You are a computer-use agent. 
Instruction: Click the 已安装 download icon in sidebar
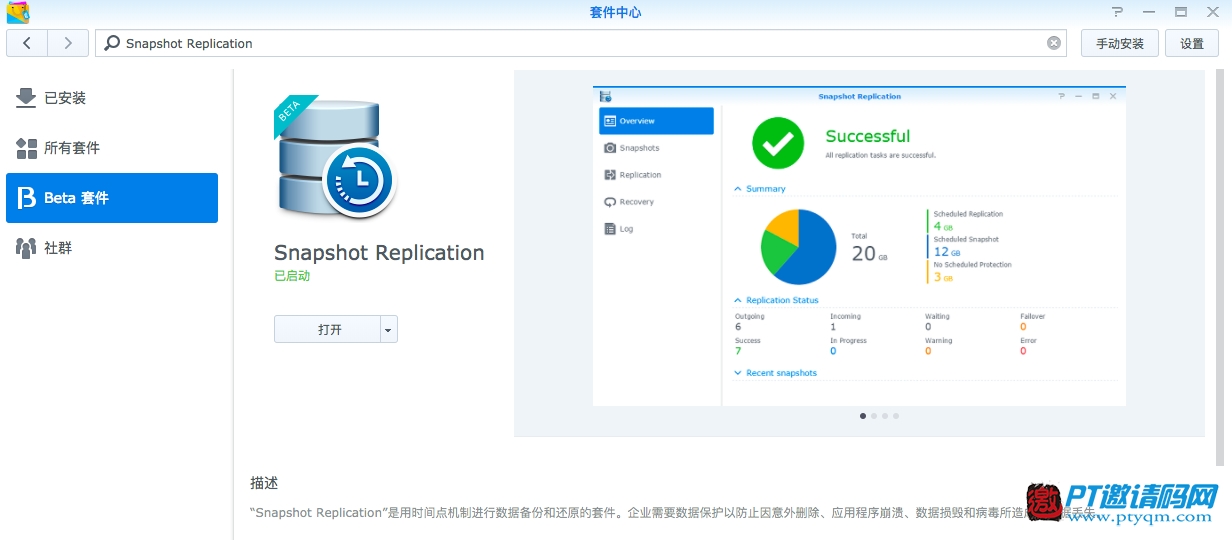[26, 98]
